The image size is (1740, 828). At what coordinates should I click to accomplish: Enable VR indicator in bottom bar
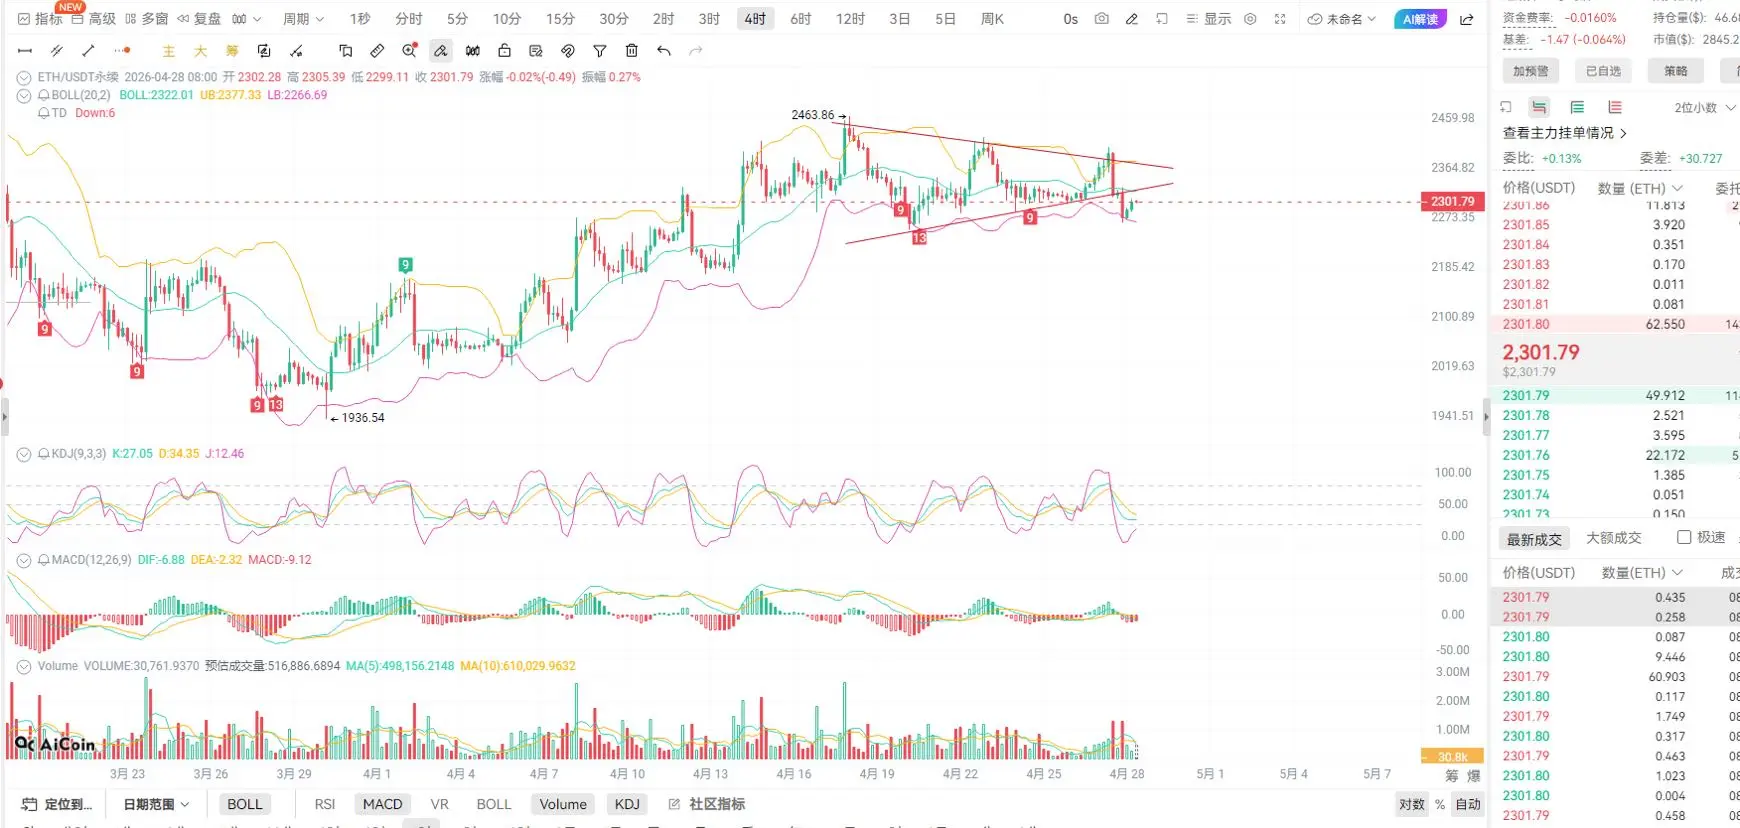tap(439, 804)
